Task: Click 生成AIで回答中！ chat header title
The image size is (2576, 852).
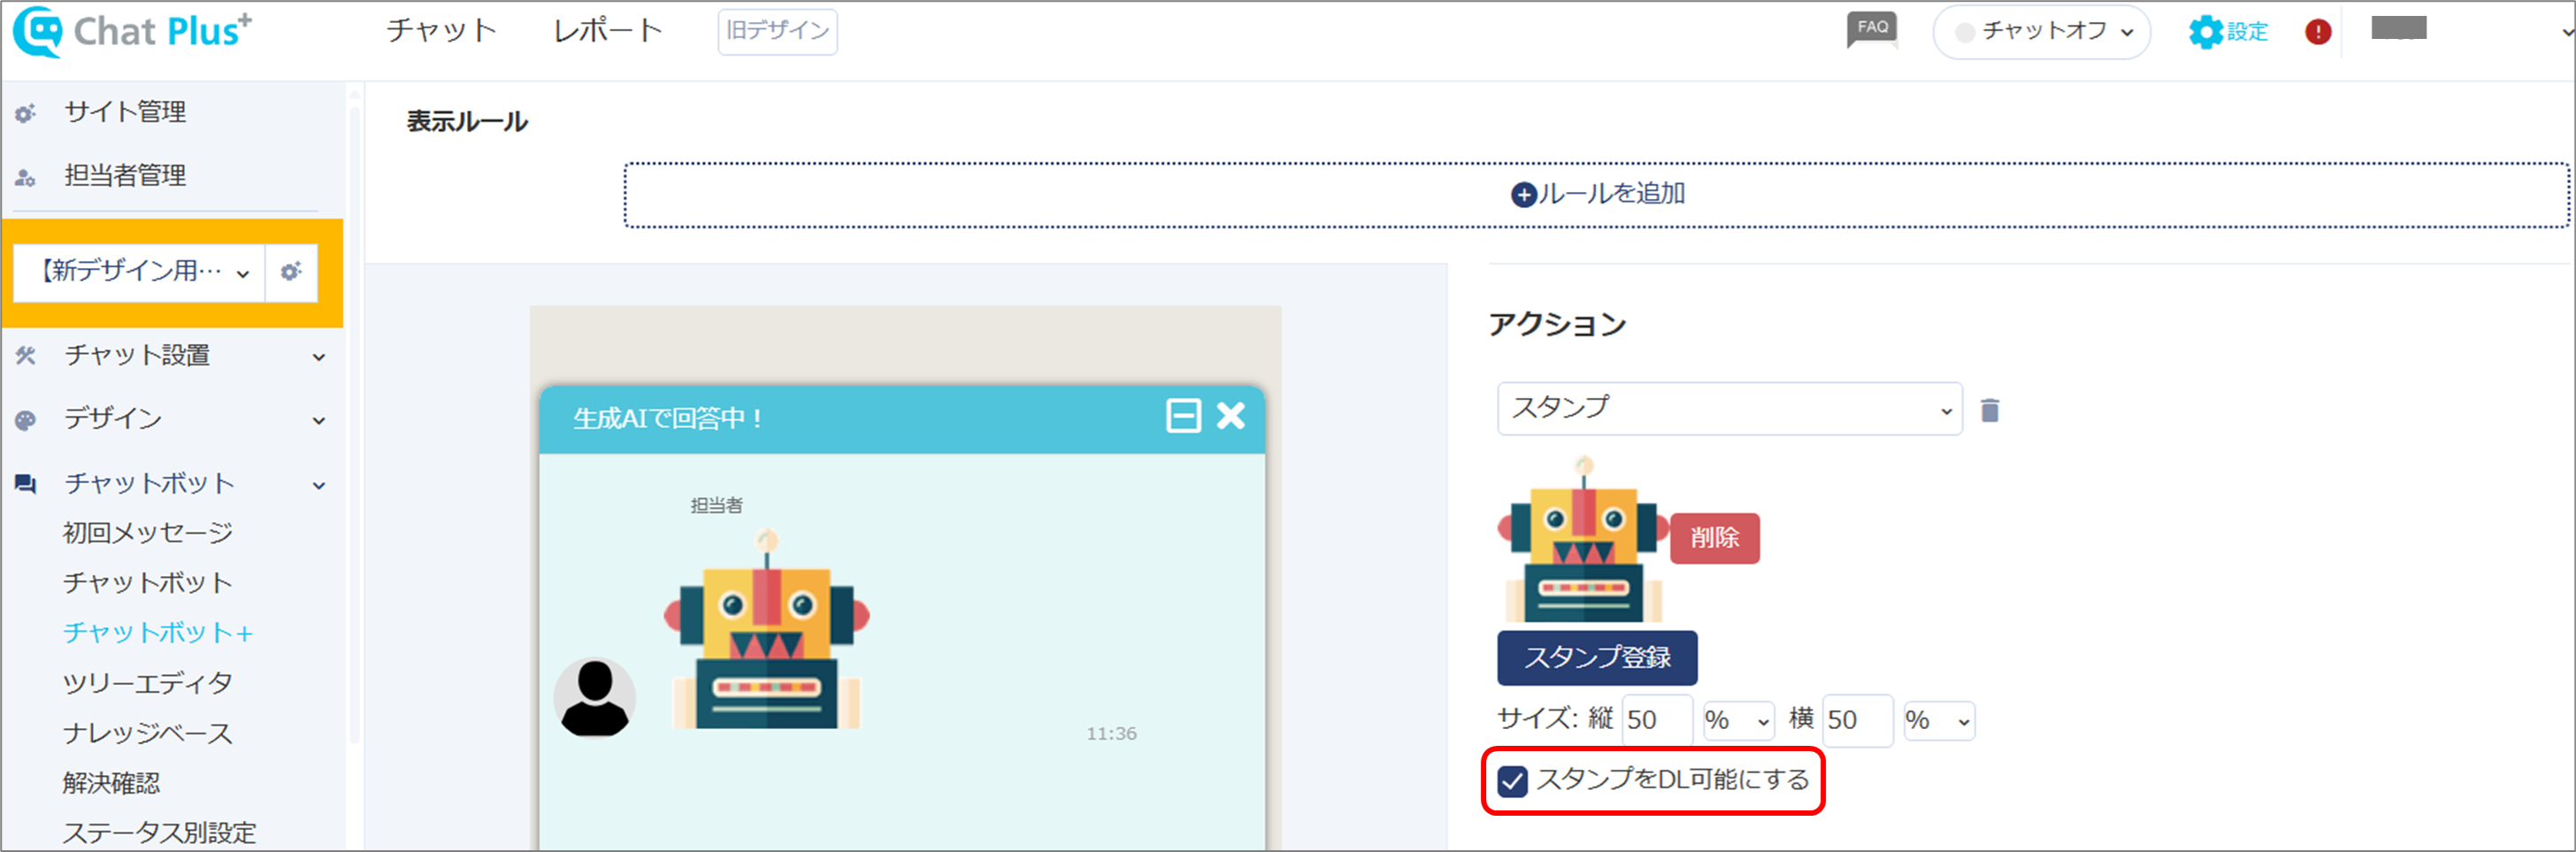Action: [x=669, y=418]
